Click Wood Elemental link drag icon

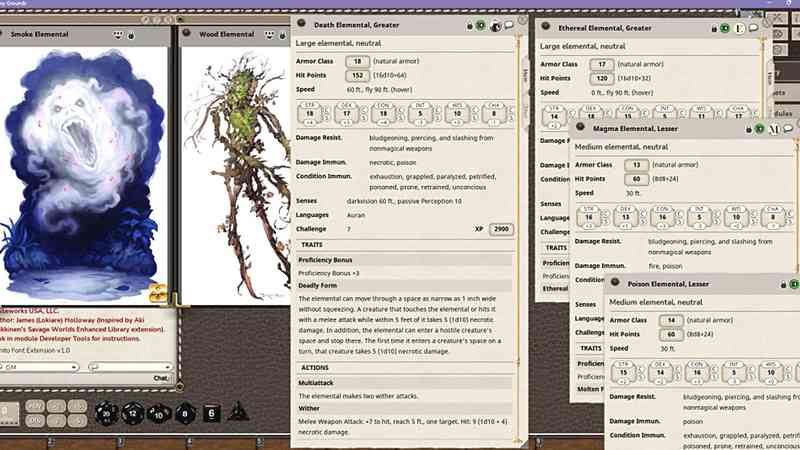[187, 33]
